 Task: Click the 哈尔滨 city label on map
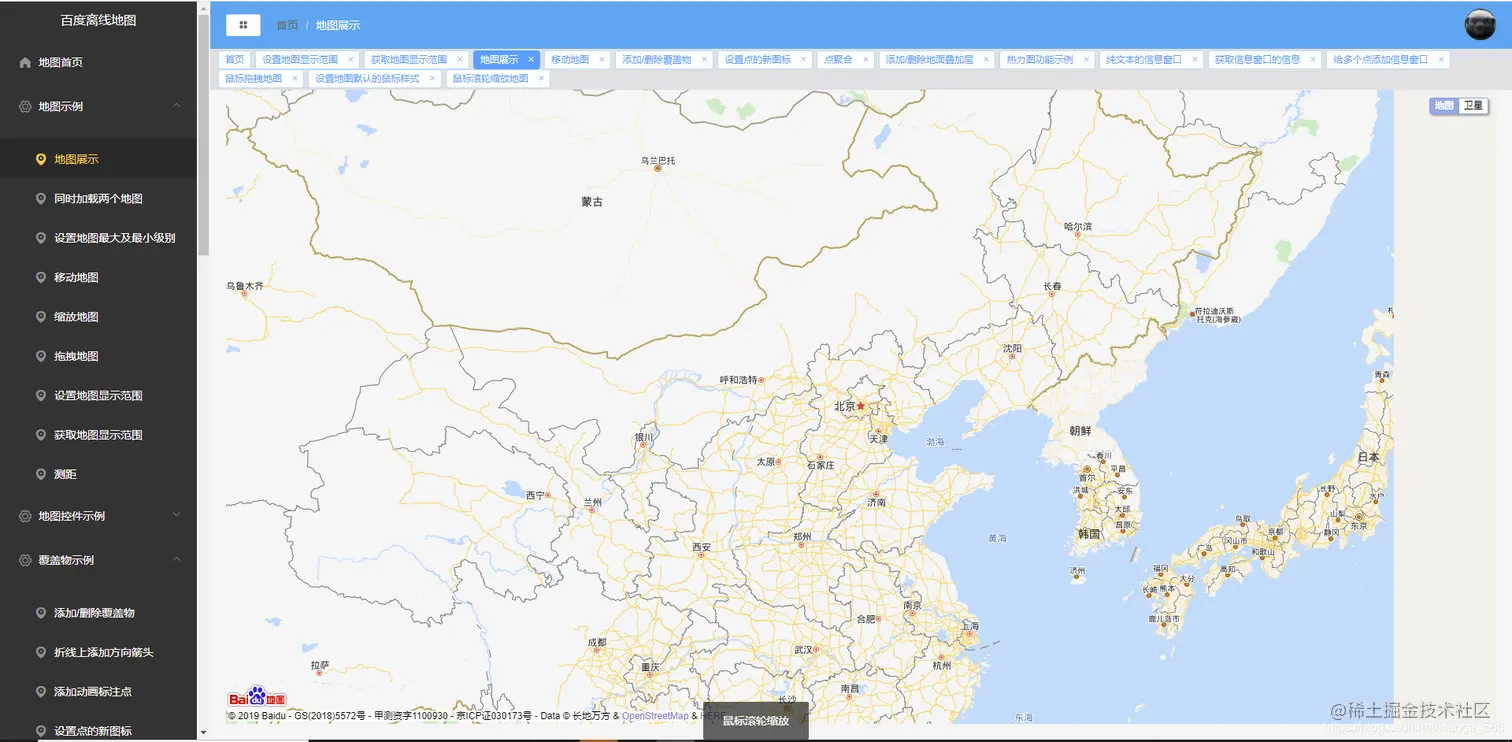click(1079, 226)
